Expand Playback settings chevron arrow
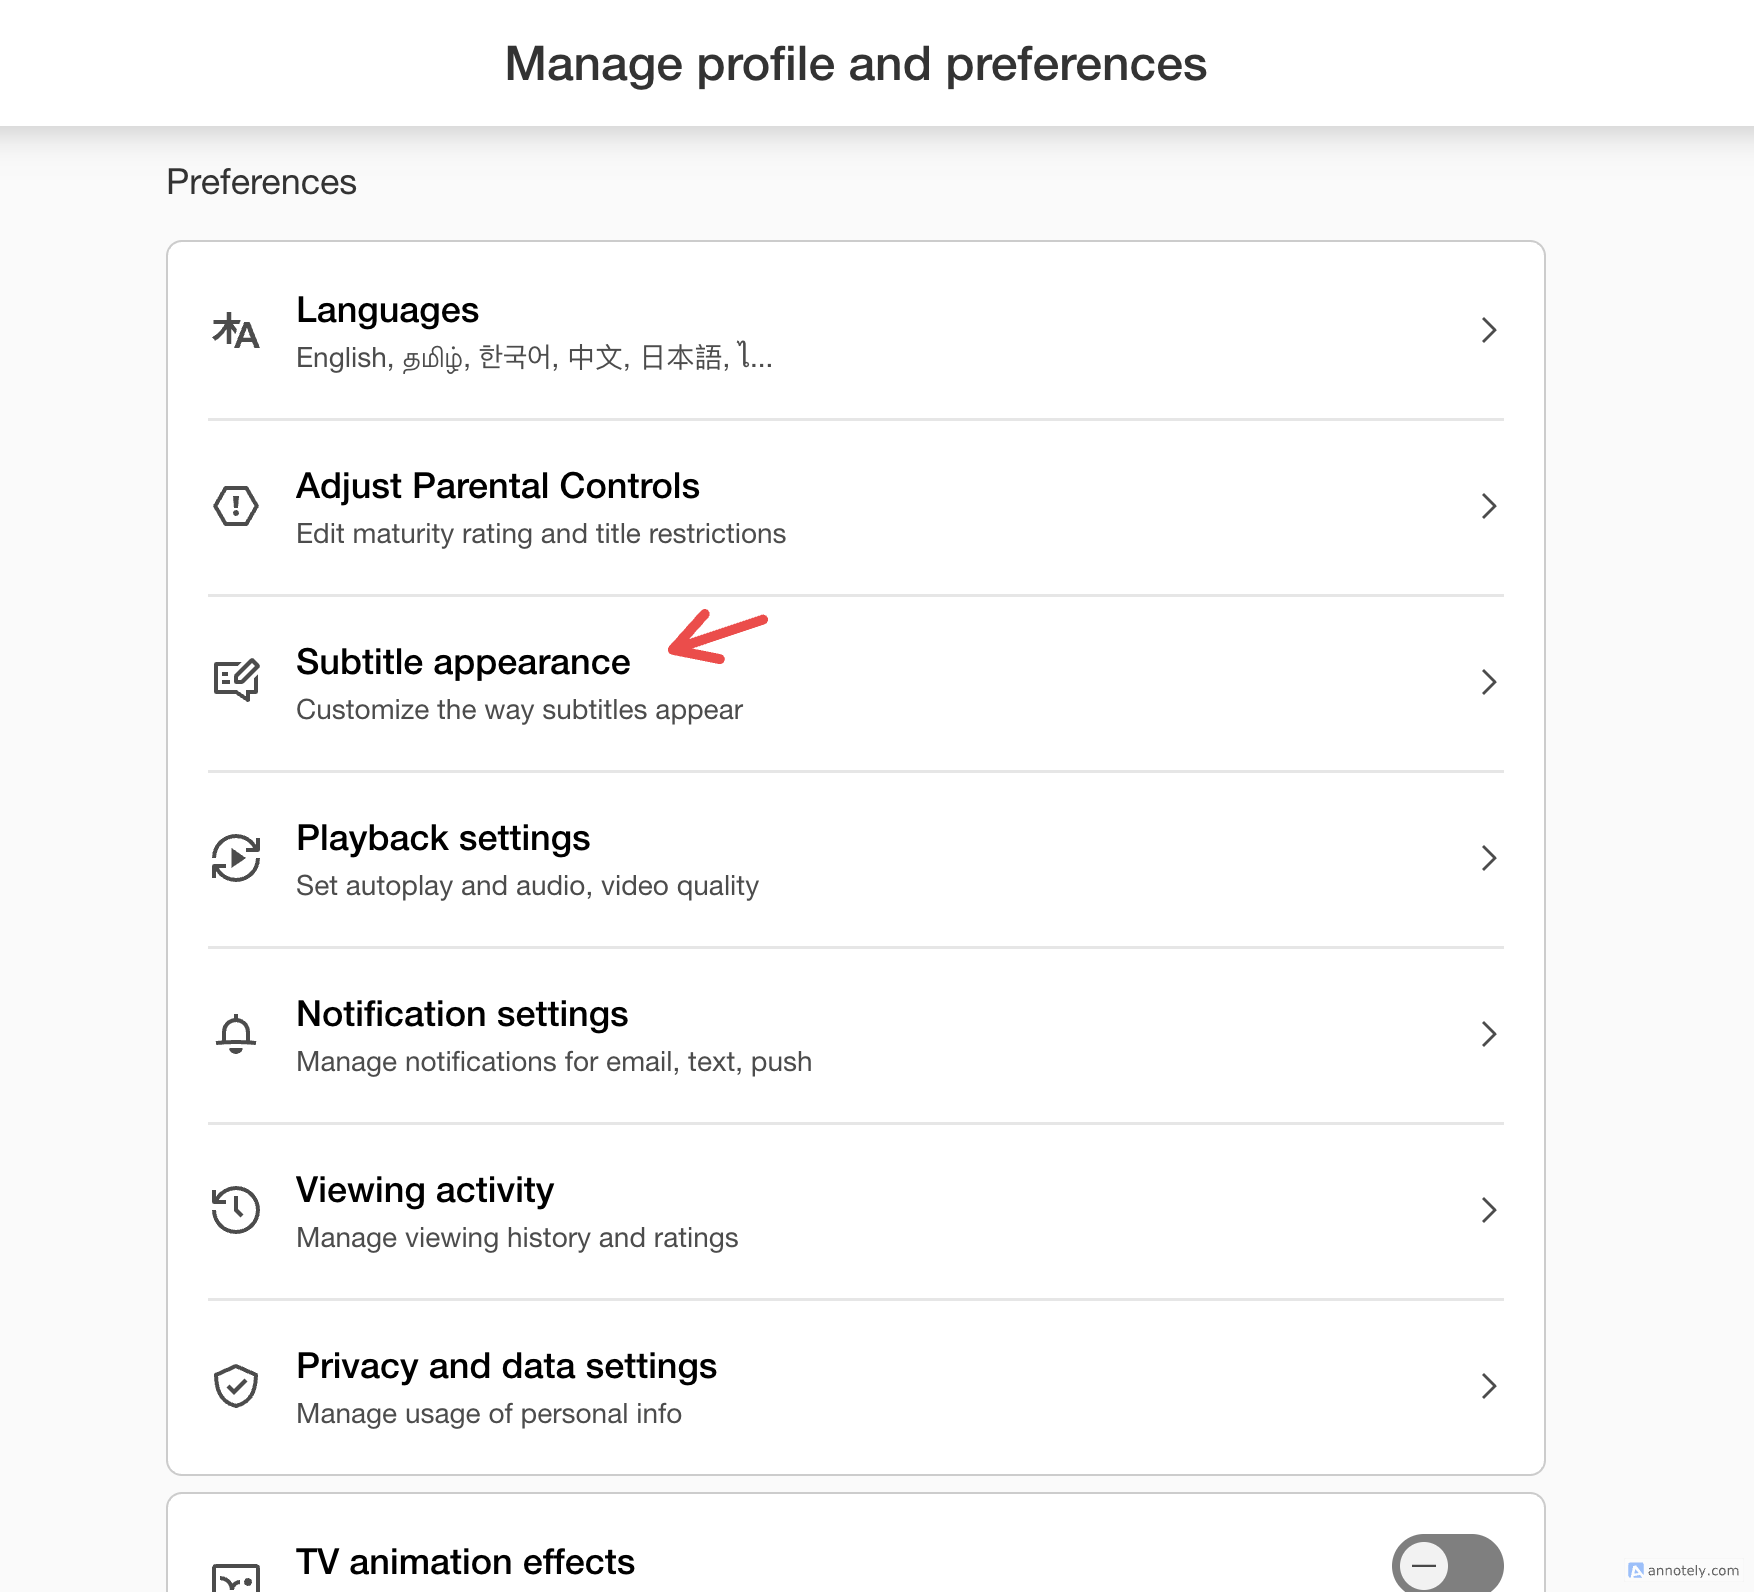The image size is (1754, 1592). 1488,858
